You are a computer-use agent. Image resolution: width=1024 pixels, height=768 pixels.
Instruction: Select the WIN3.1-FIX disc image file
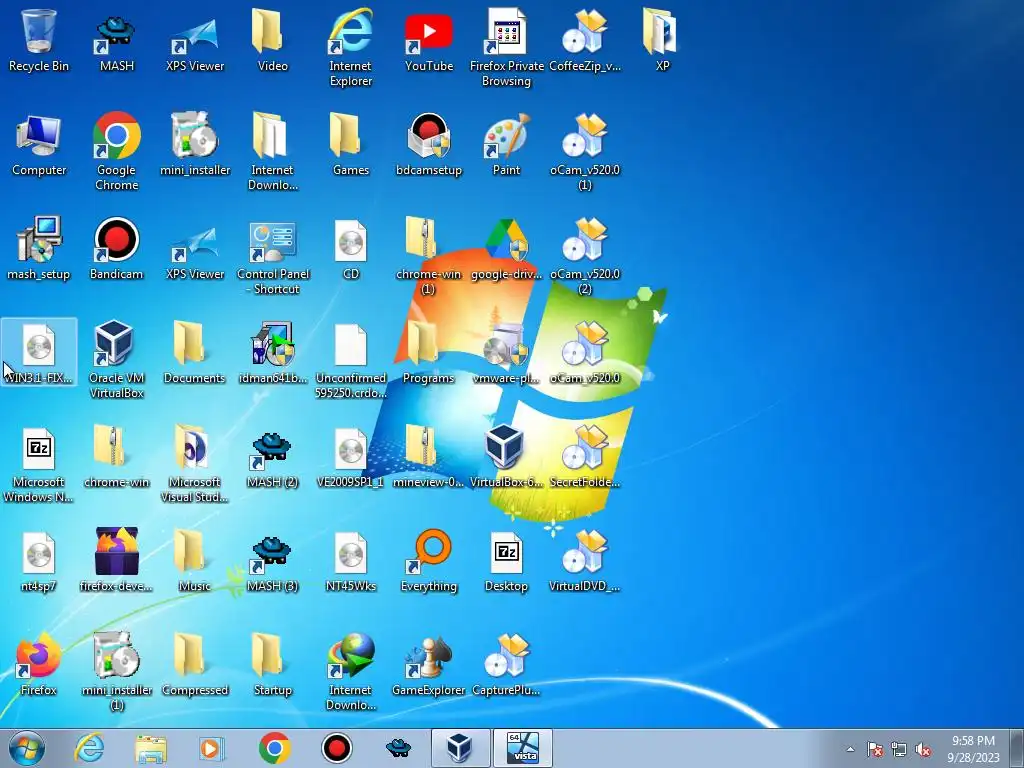(x=39, y=352)
